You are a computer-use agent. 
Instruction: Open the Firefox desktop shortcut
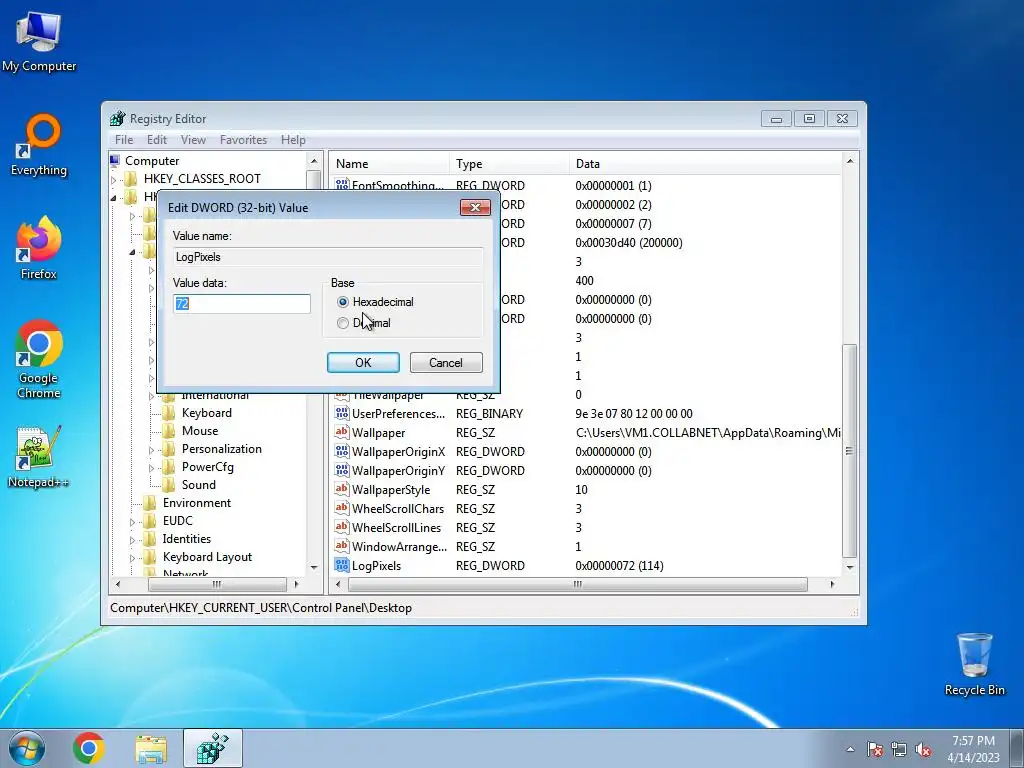pyautogui.click(x=39, y=248)
